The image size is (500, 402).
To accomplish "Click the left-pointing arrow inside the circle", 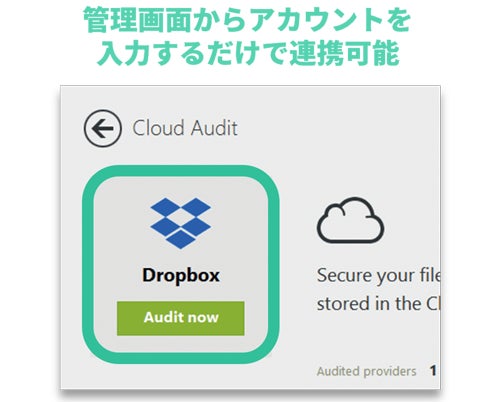I will (102, 129).
